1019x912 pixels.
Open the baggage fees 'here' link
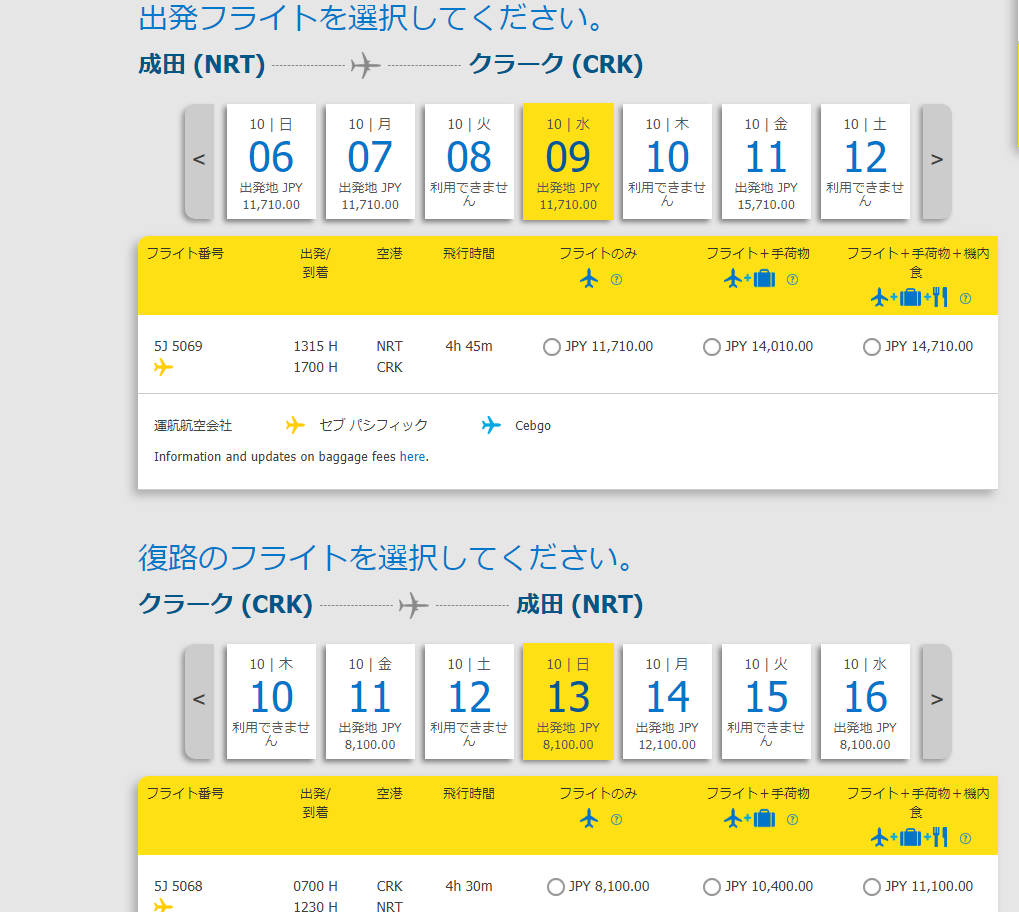[x=412, y=457]
